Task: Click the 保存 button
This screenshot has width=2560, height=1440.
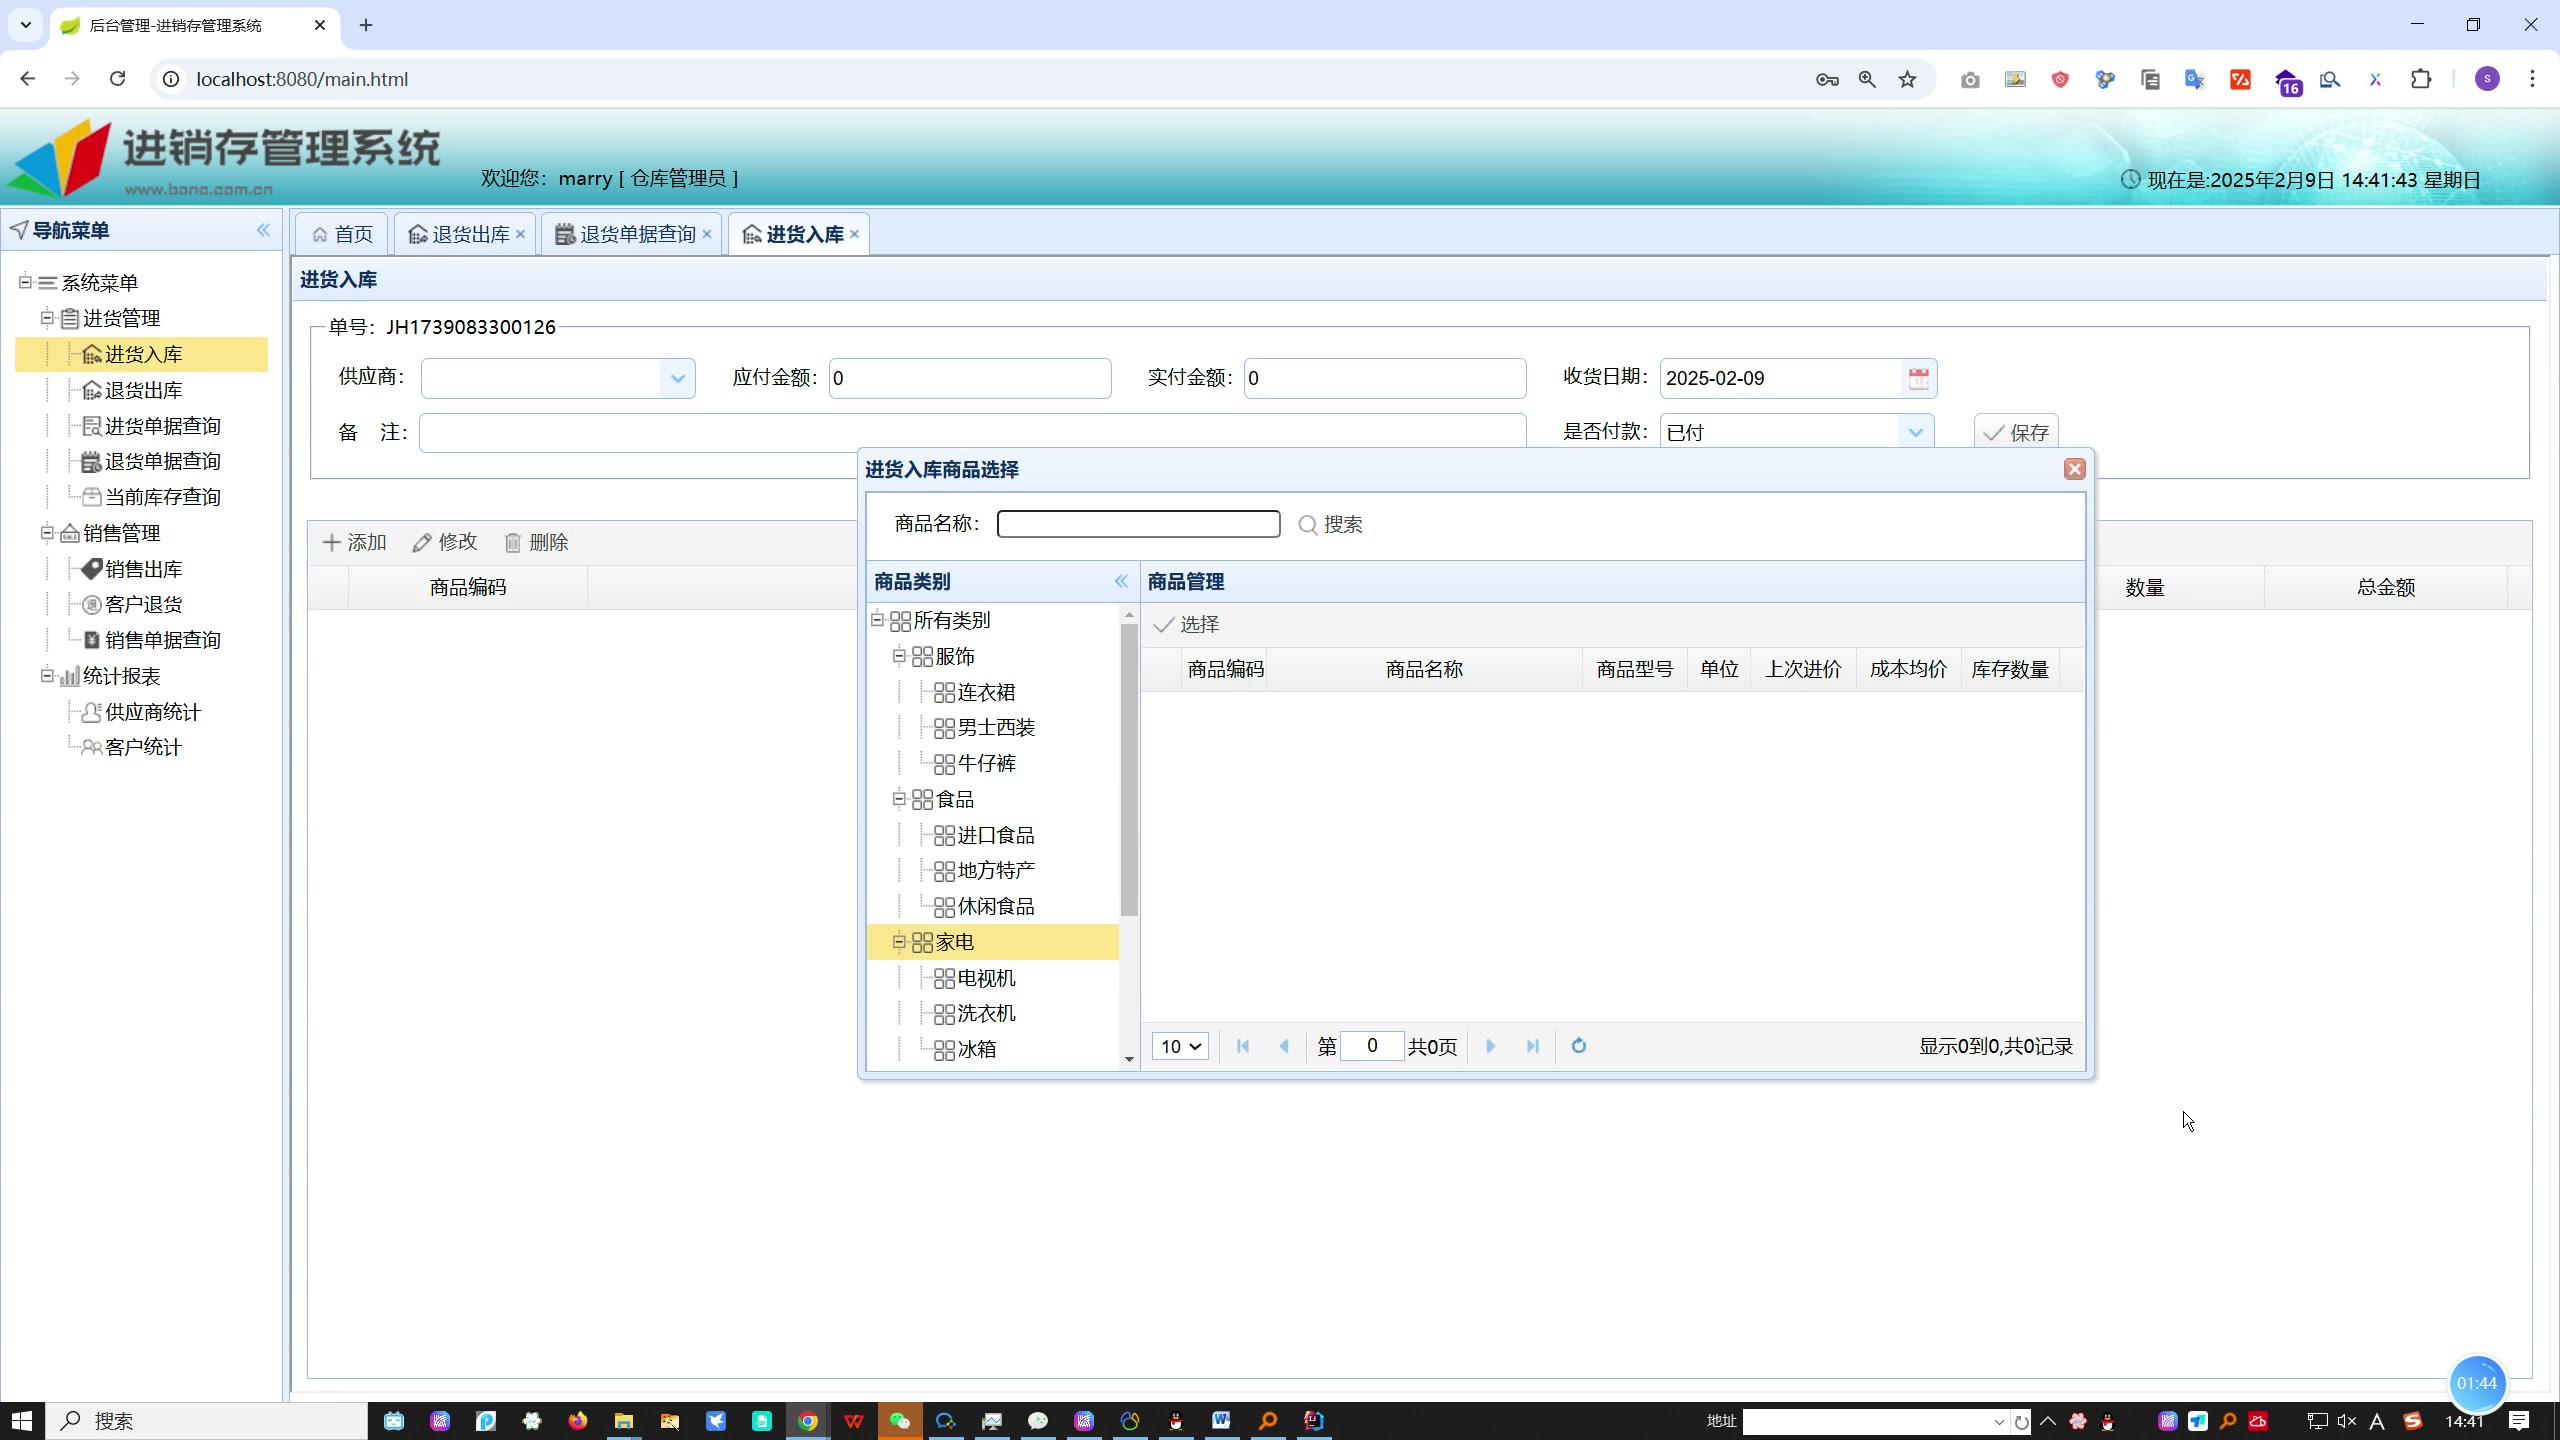Action: pos(2016,432)
